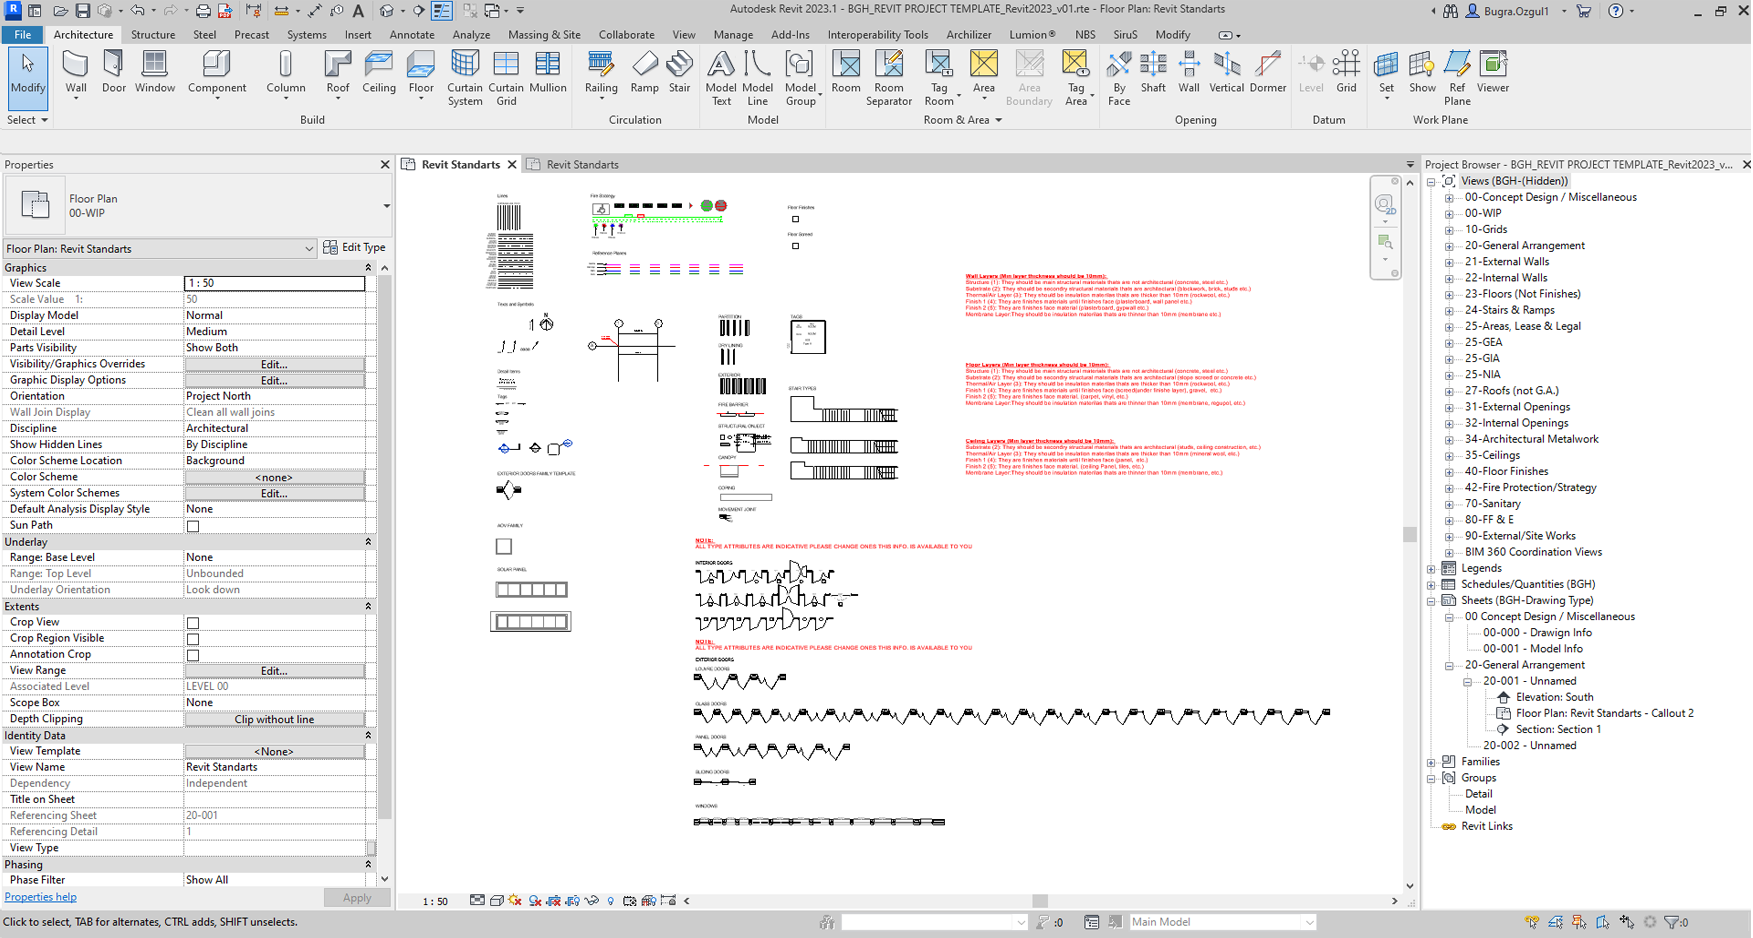1753x938 pixels.
Task: Switch to the Massing & Site tab
Action: [544, 34]
